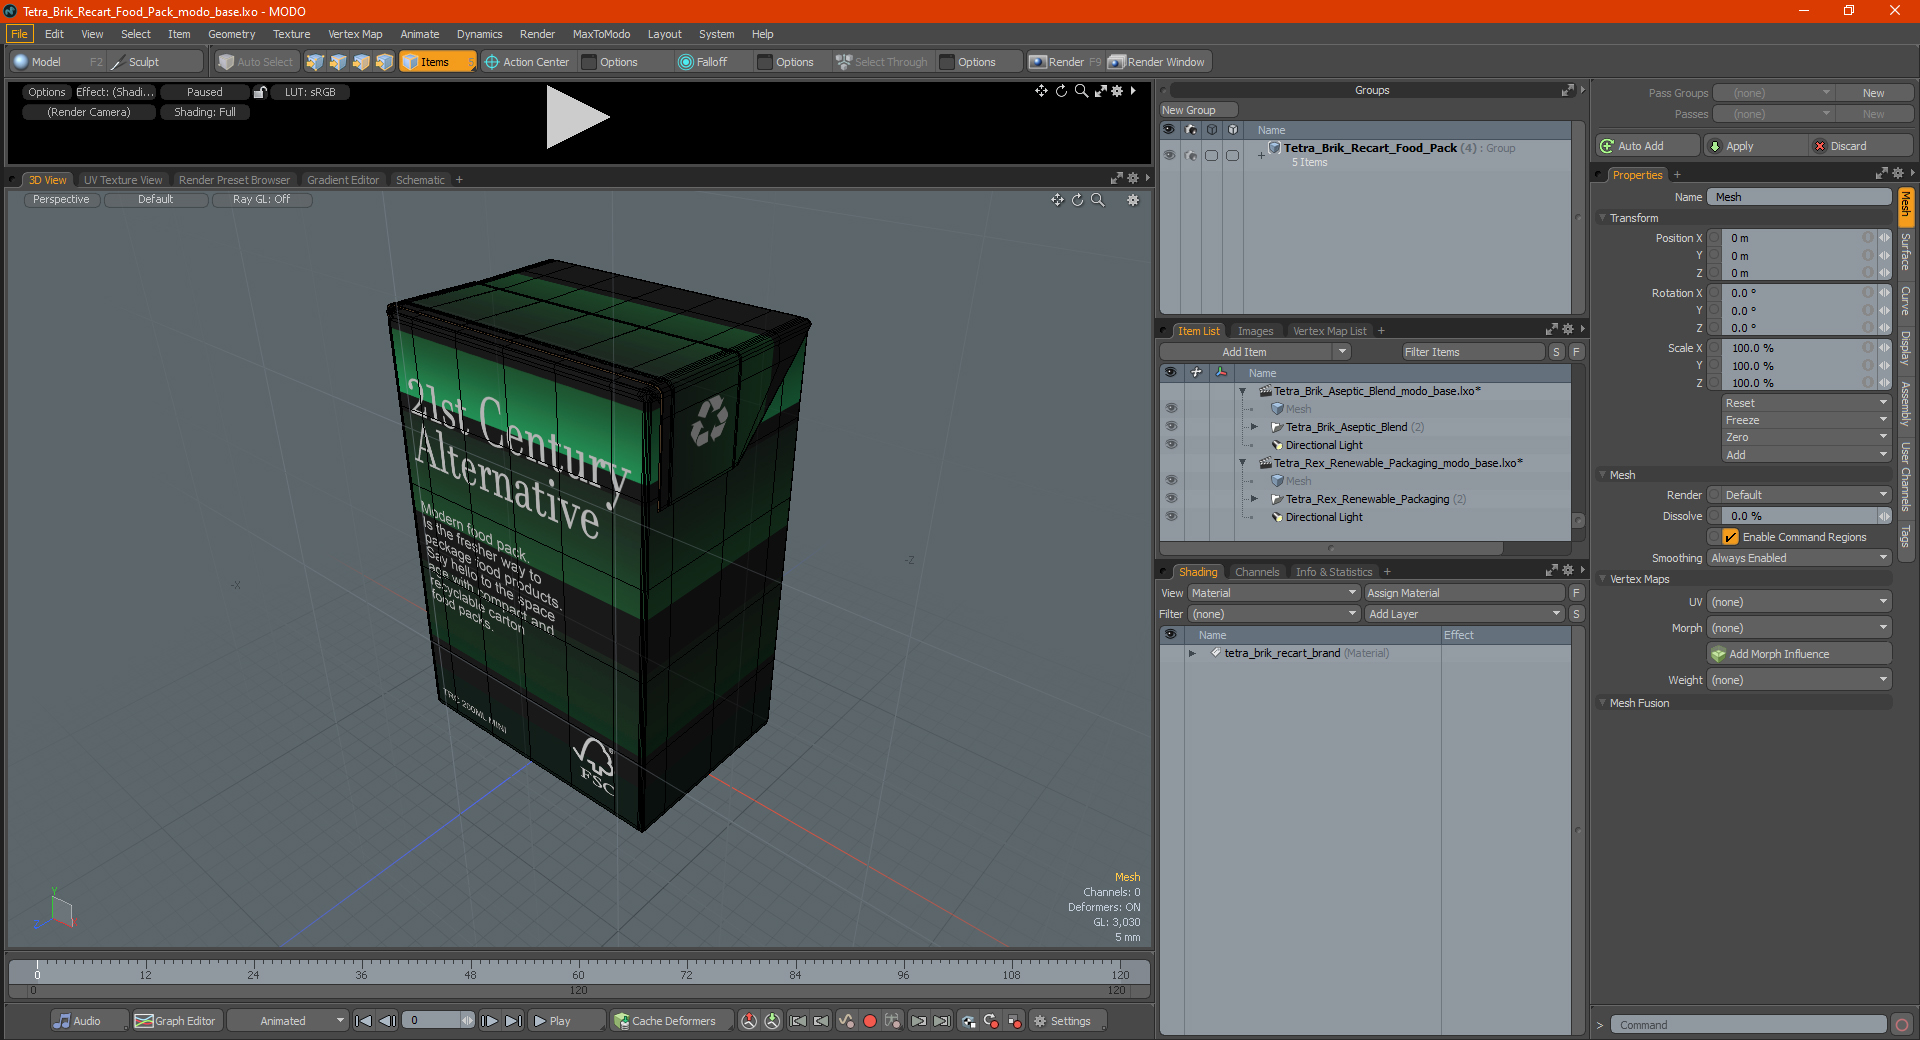Click frame 60 on the timeline
1920x1040 pixels.
click(x=578, y=970)
